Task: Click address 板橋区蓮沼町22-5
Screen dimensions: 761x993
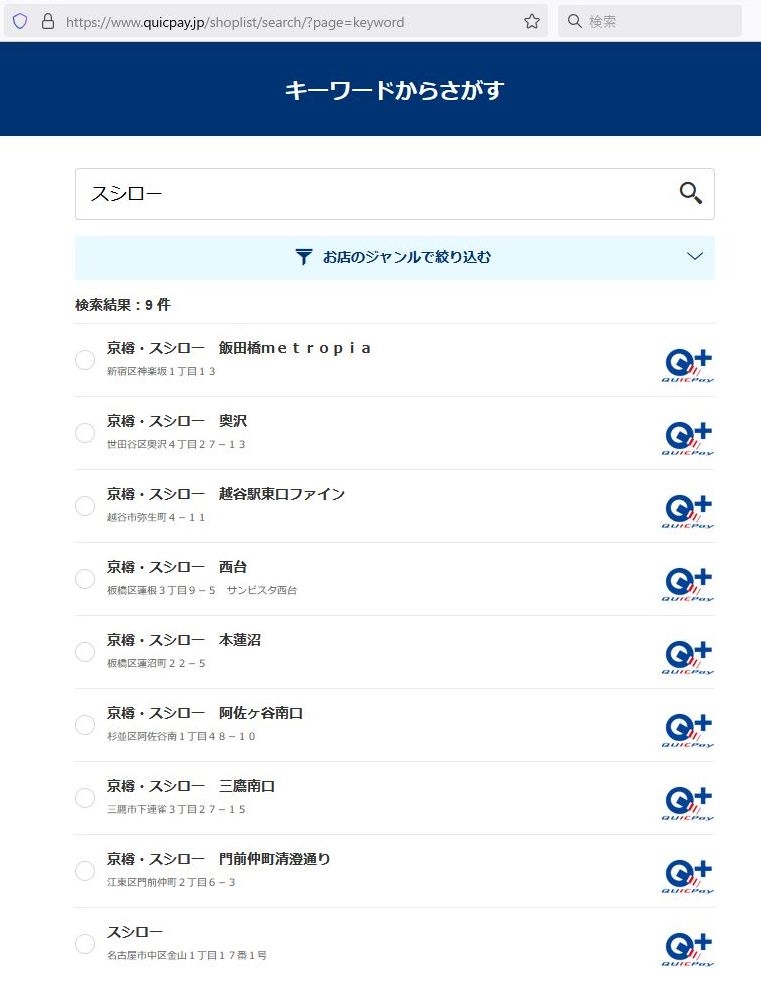Action: tap(156, 663)
